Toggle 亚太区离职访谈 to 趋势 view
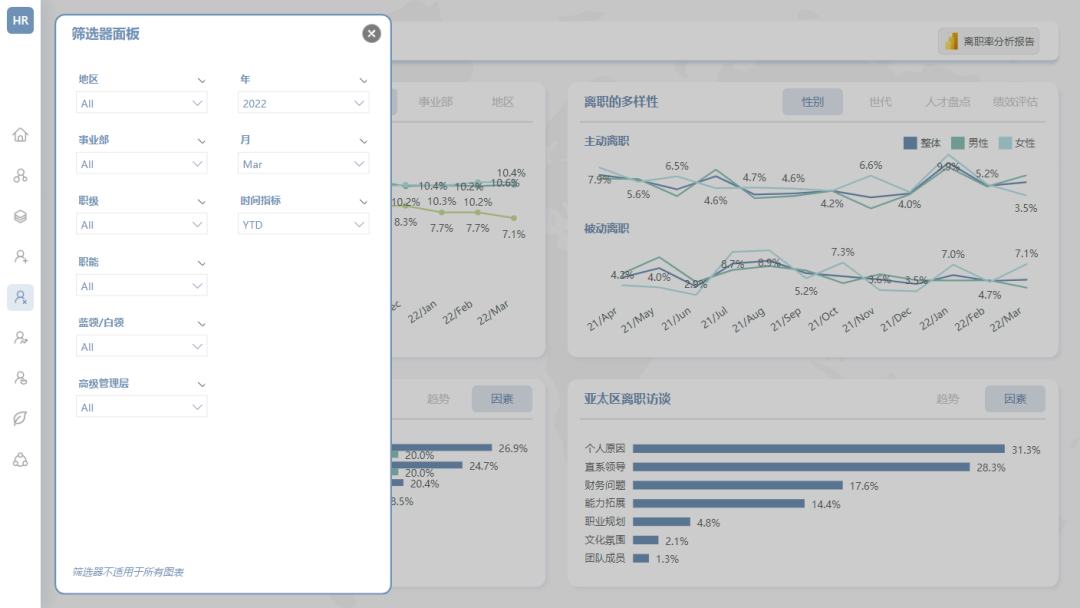 tap(947, 399)
